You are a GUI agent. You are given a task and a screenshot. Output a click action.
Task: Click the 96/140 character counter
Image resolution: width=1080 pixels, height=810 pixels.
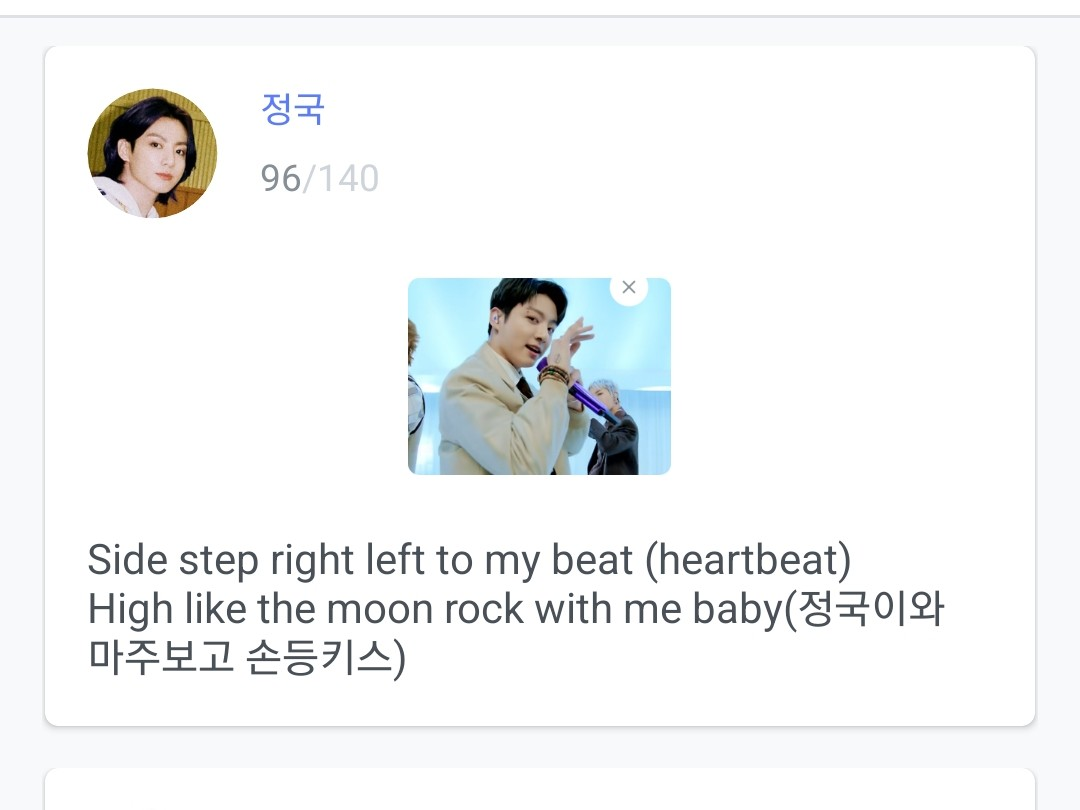click(x=319, y=179)
